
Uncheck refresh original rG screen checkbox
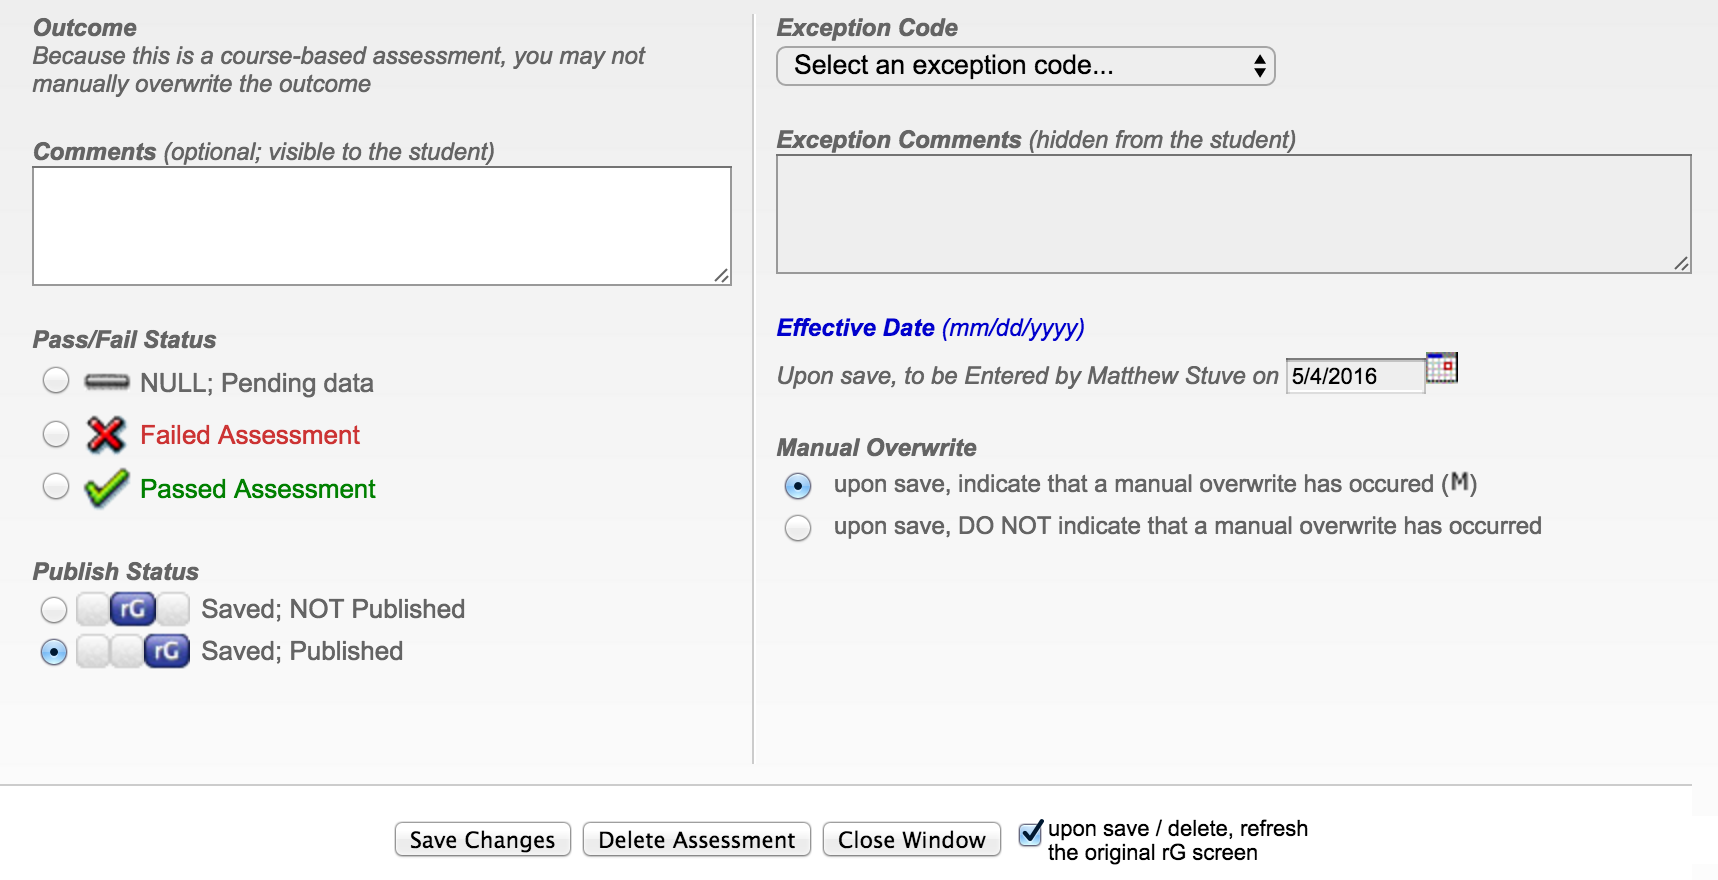pyautogui.click(x=1030, y=832)
